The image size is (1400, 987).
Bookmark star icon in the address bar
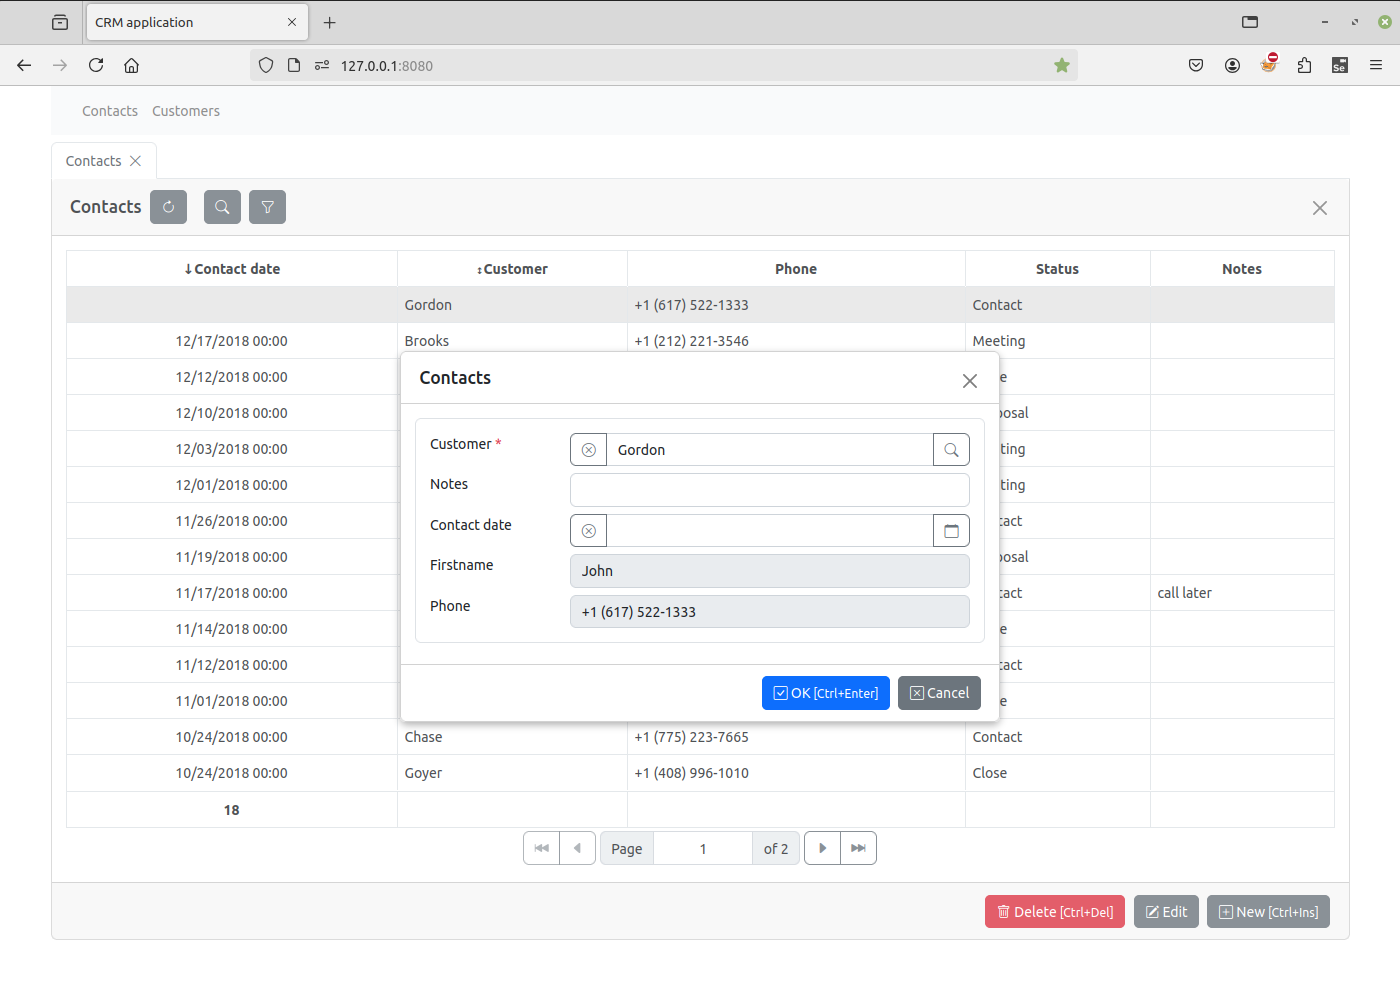pyautogui.click(x=1062, y=66)
